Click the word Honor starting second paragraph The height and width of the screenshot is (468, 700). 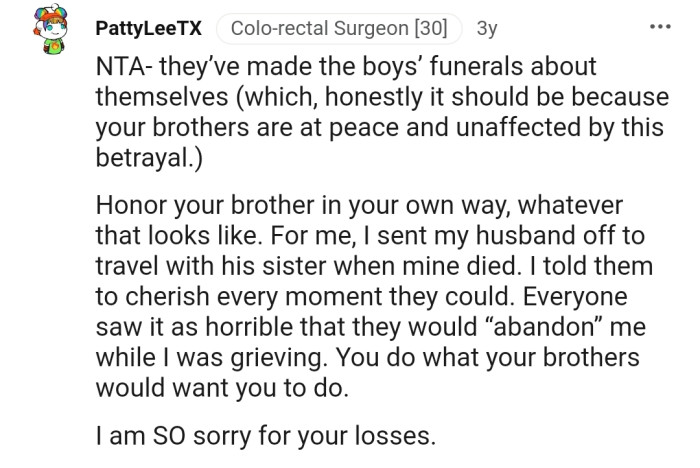(131, 206)
